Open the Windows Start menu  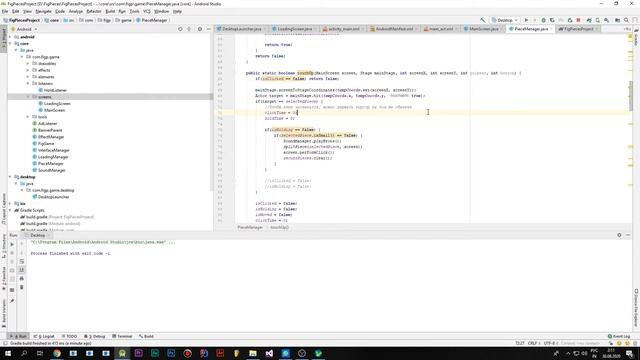pyautogui.click(x=8, y=353)
